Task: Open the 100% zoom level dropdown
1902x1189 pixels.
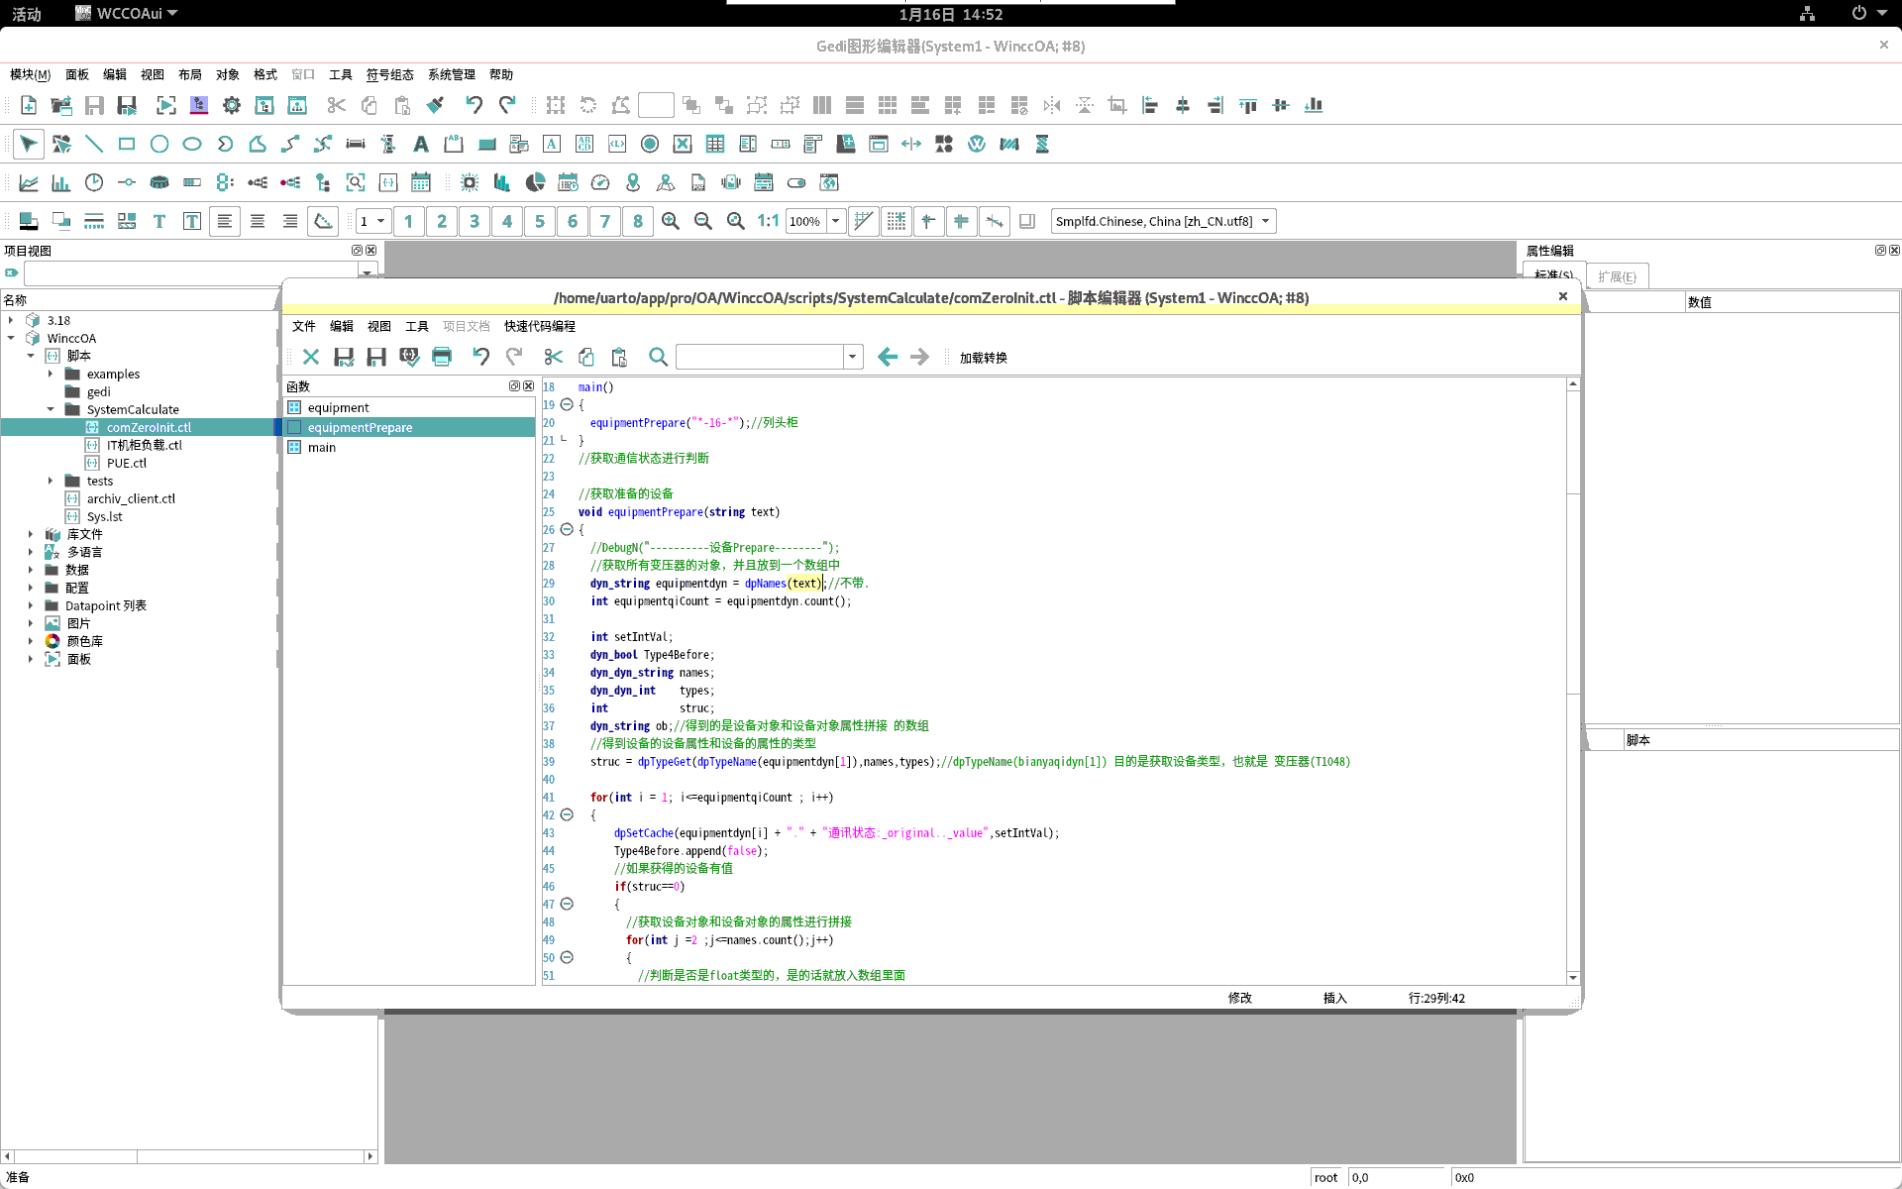Action: (835, 221)
